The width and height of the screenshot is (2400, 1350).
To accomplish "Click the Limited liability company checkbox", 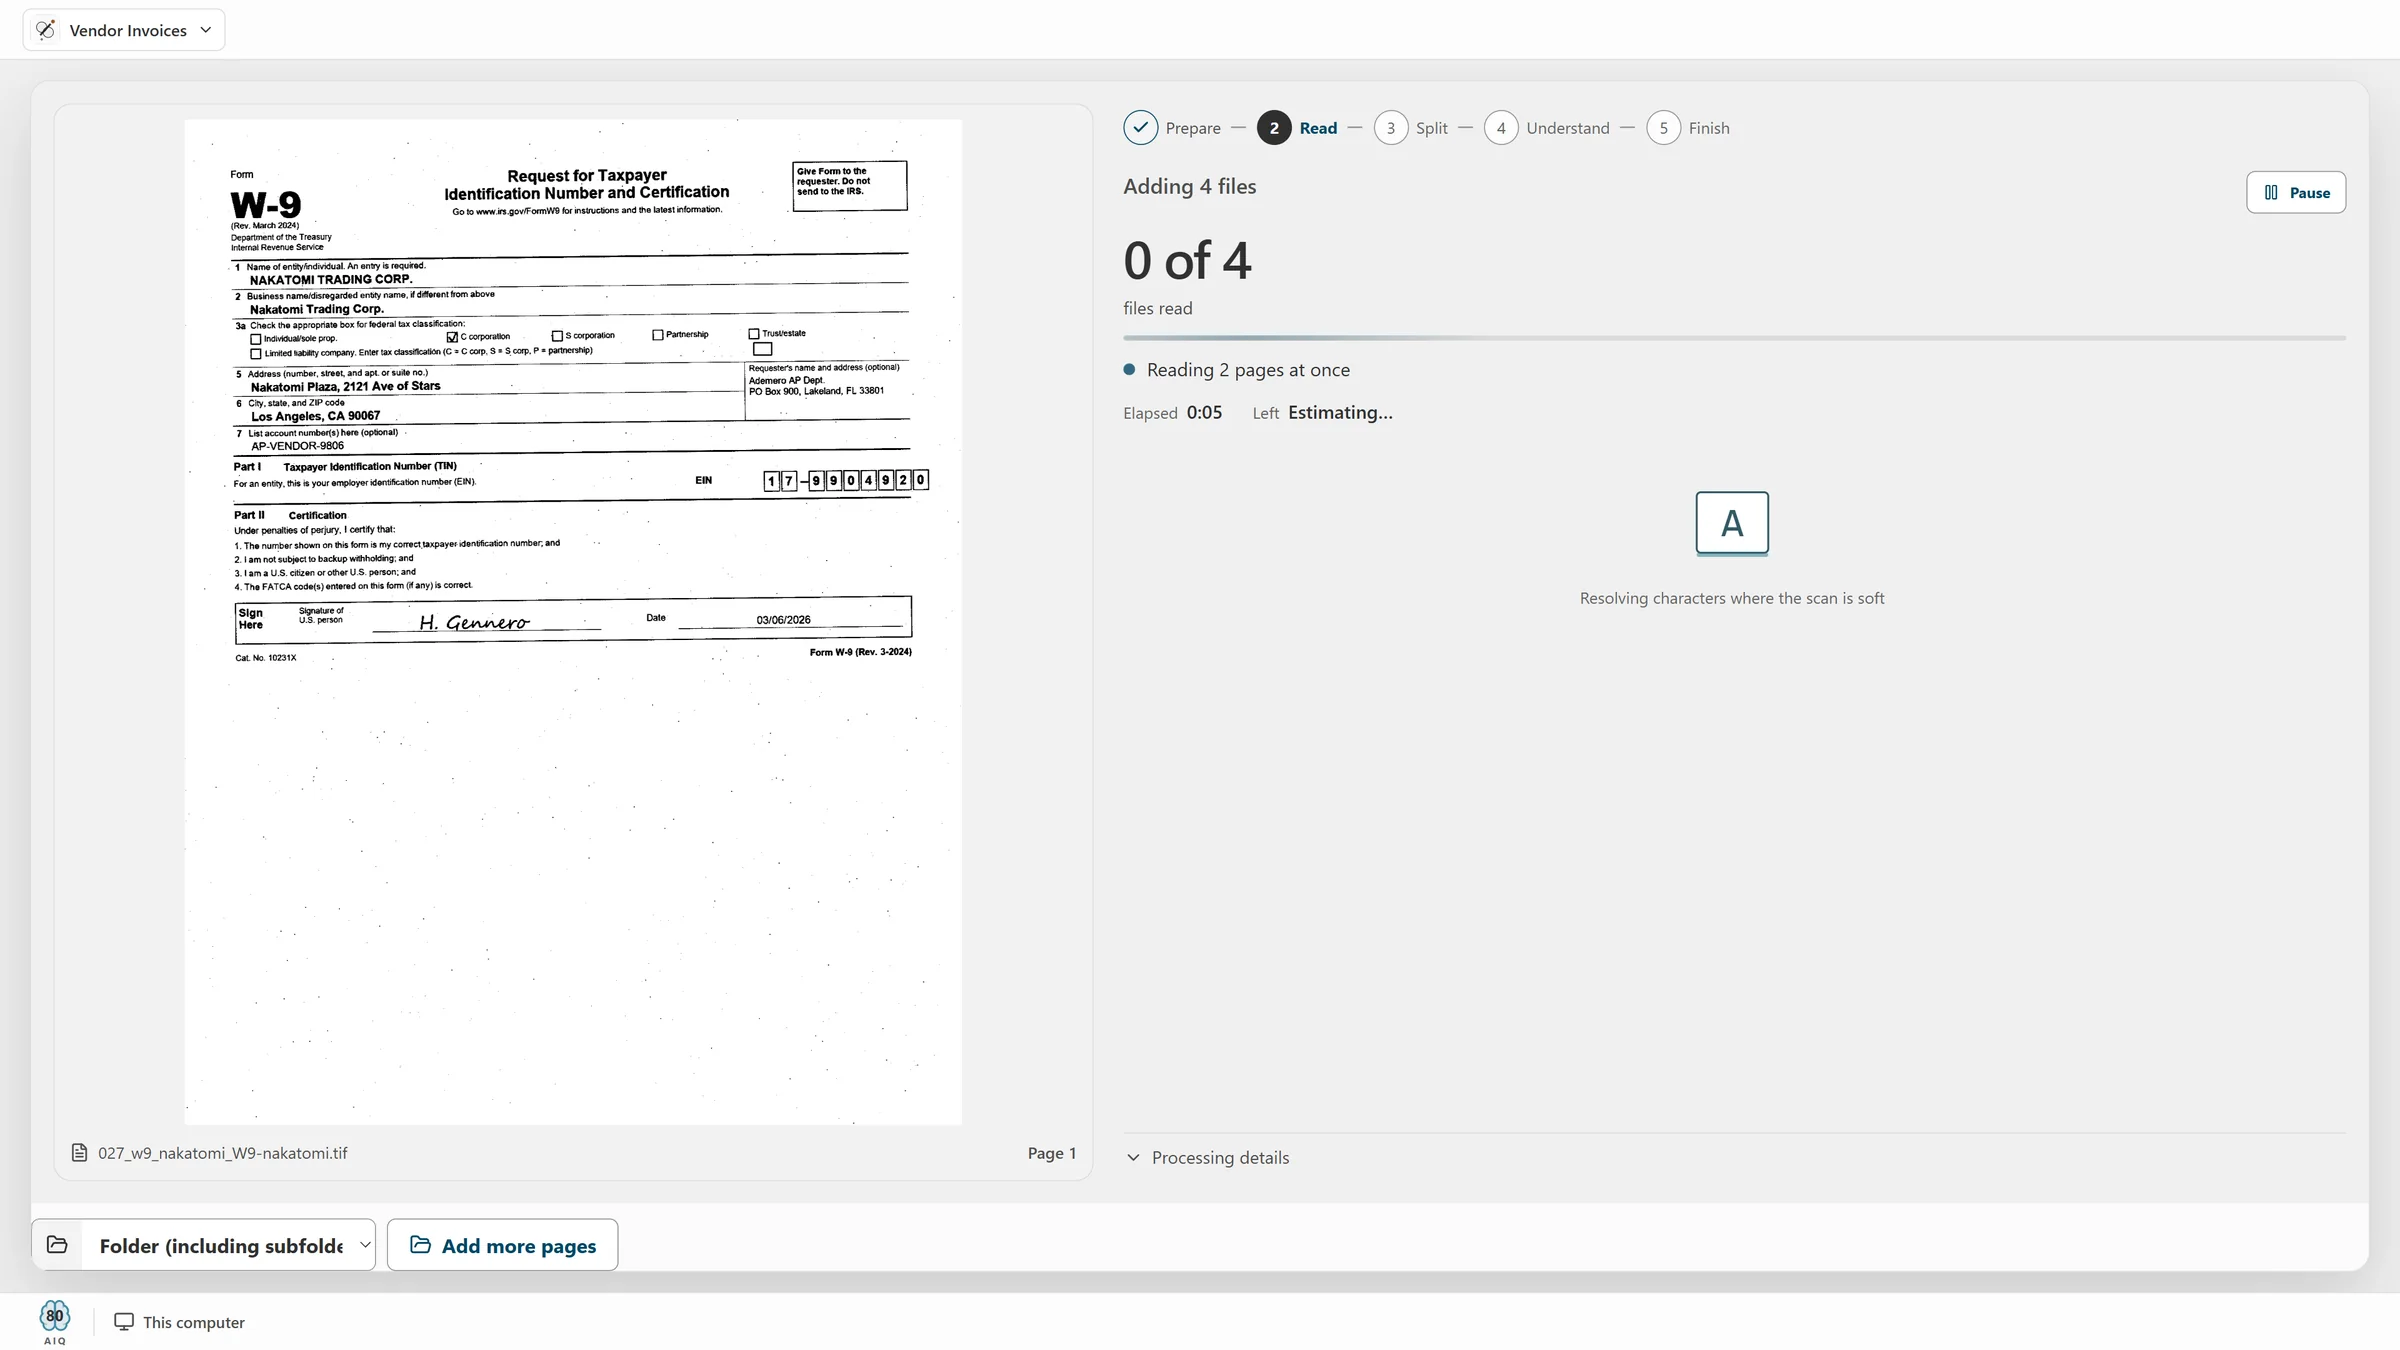I will [x=256, y=354].
